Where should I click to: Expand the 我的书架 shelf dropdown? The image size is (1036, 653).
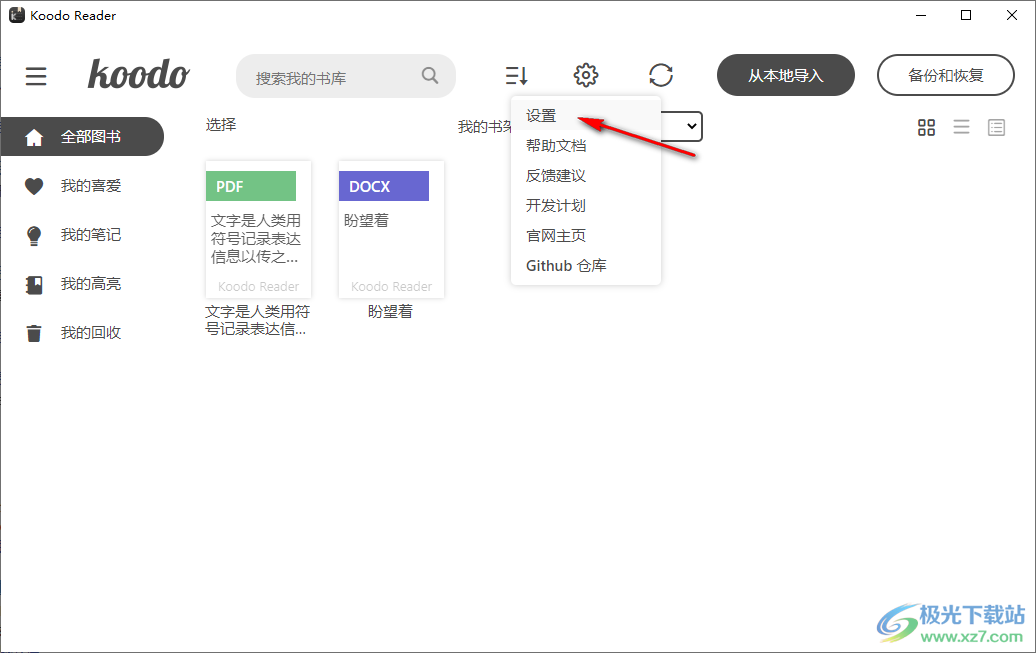pos(682,126)
